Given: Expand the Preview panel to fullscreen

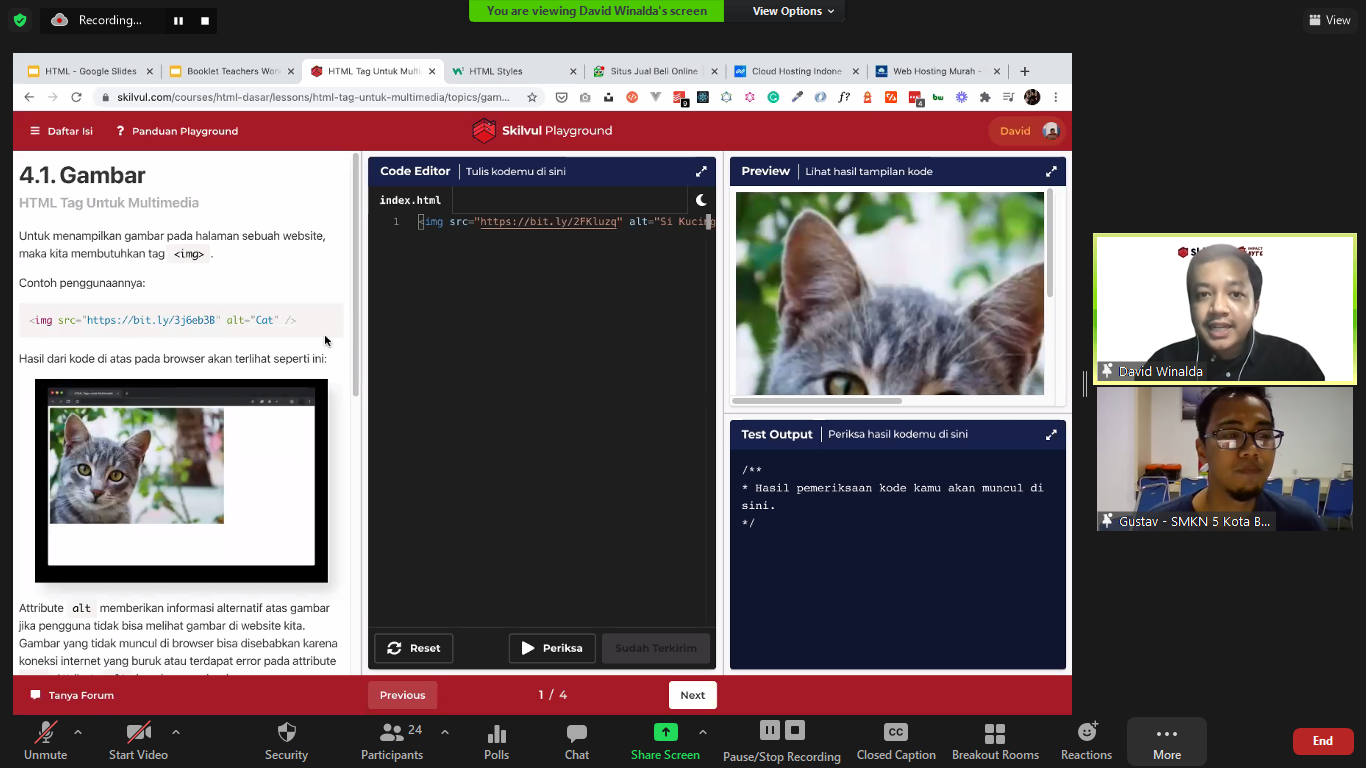Looking at the screenshot, I should [1051, 170].
